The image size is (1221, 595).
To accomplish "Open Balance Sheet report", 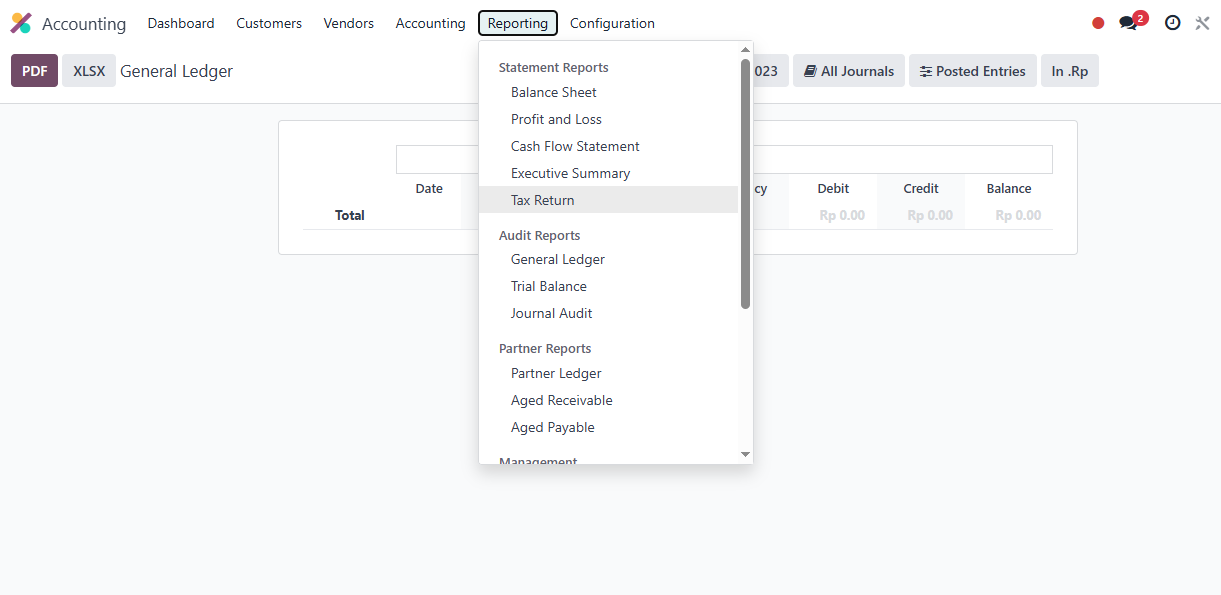I will tap(553, 92).
